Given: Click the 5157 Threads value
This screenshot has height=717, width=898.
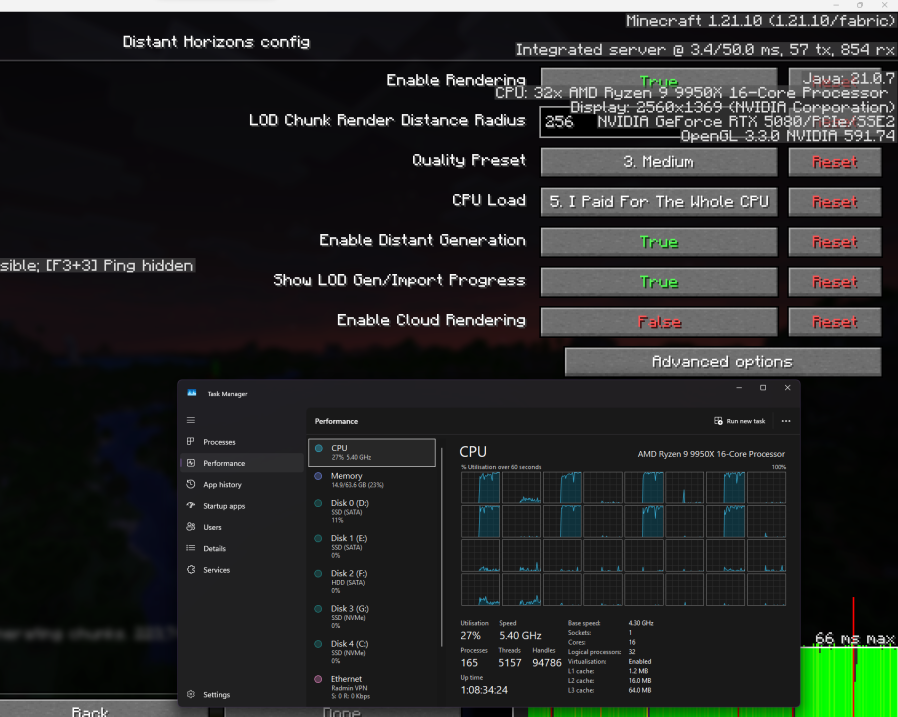Looking at the screenshot, I should (510, 663).
